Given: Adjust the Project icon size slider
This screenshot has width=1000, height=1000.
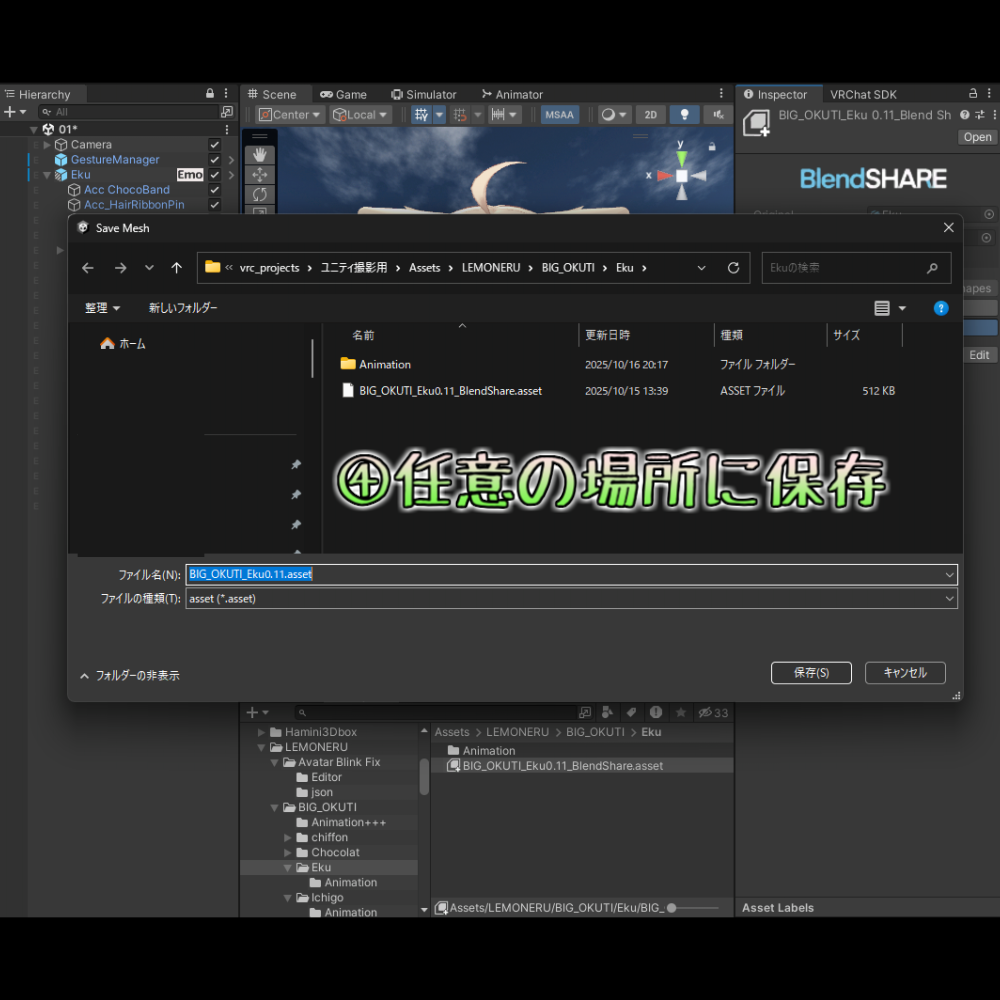Looking at the screenshot, I should tap(693, 908).
